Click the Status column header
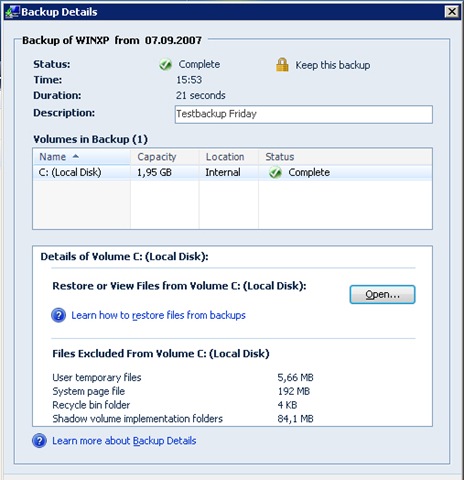The height and width of the screenshot is (480, 464). point(345,157)
